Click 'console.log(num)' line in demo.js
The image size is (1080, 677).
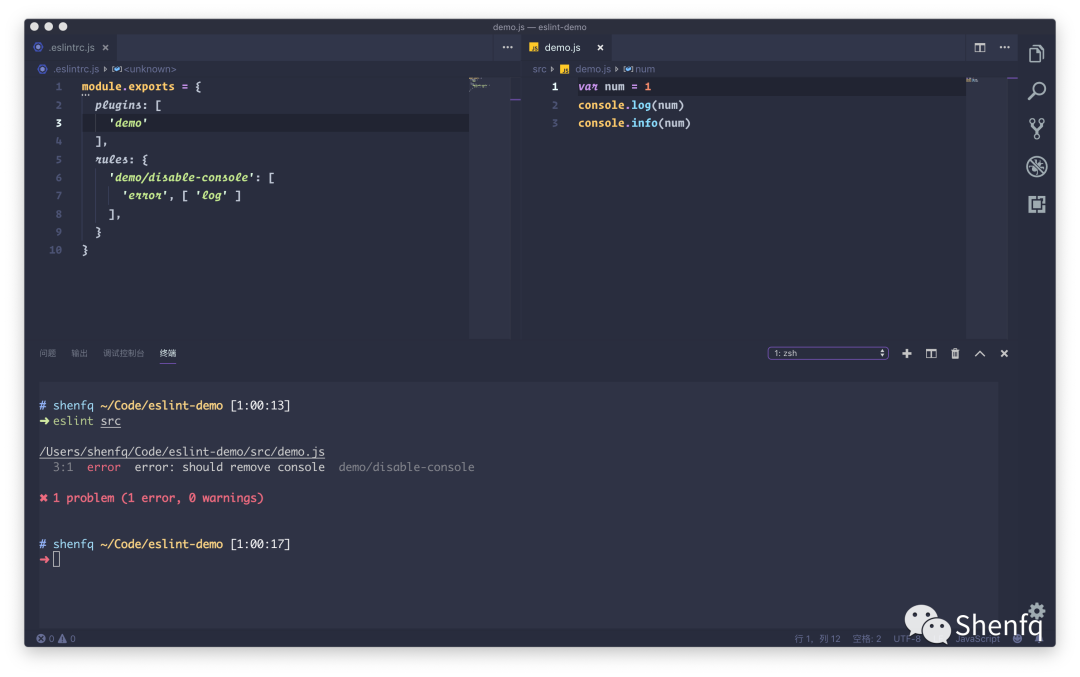tap(631, 105)
